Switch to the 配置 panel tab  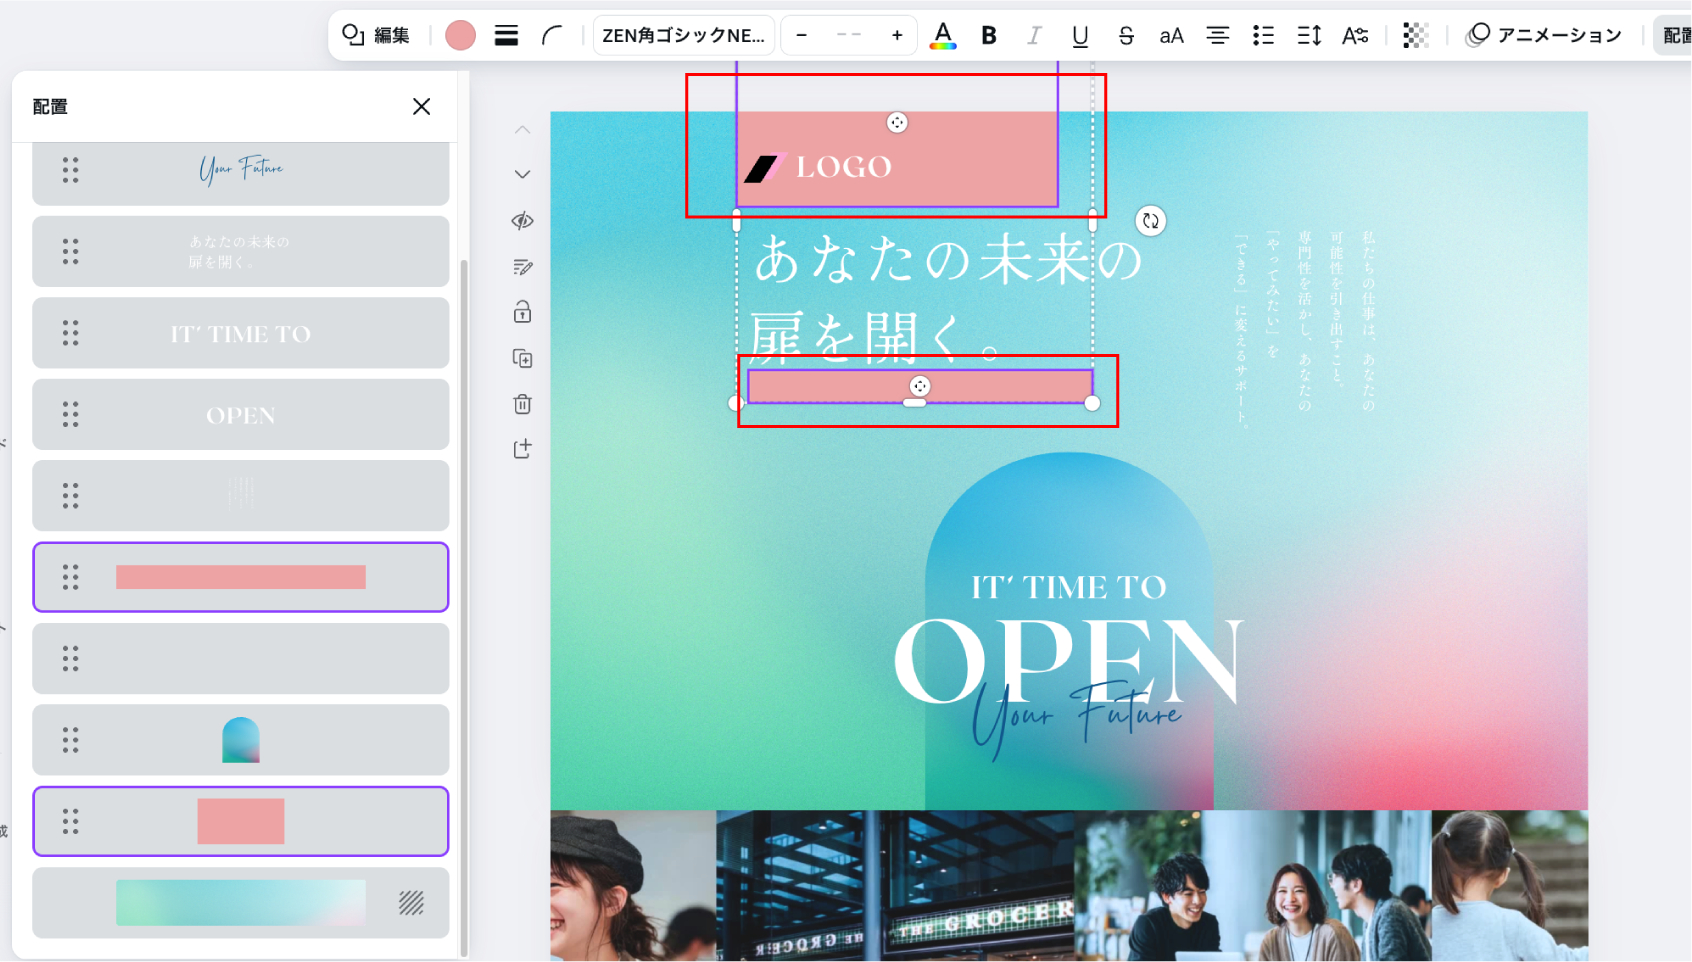pos(1679,35)
